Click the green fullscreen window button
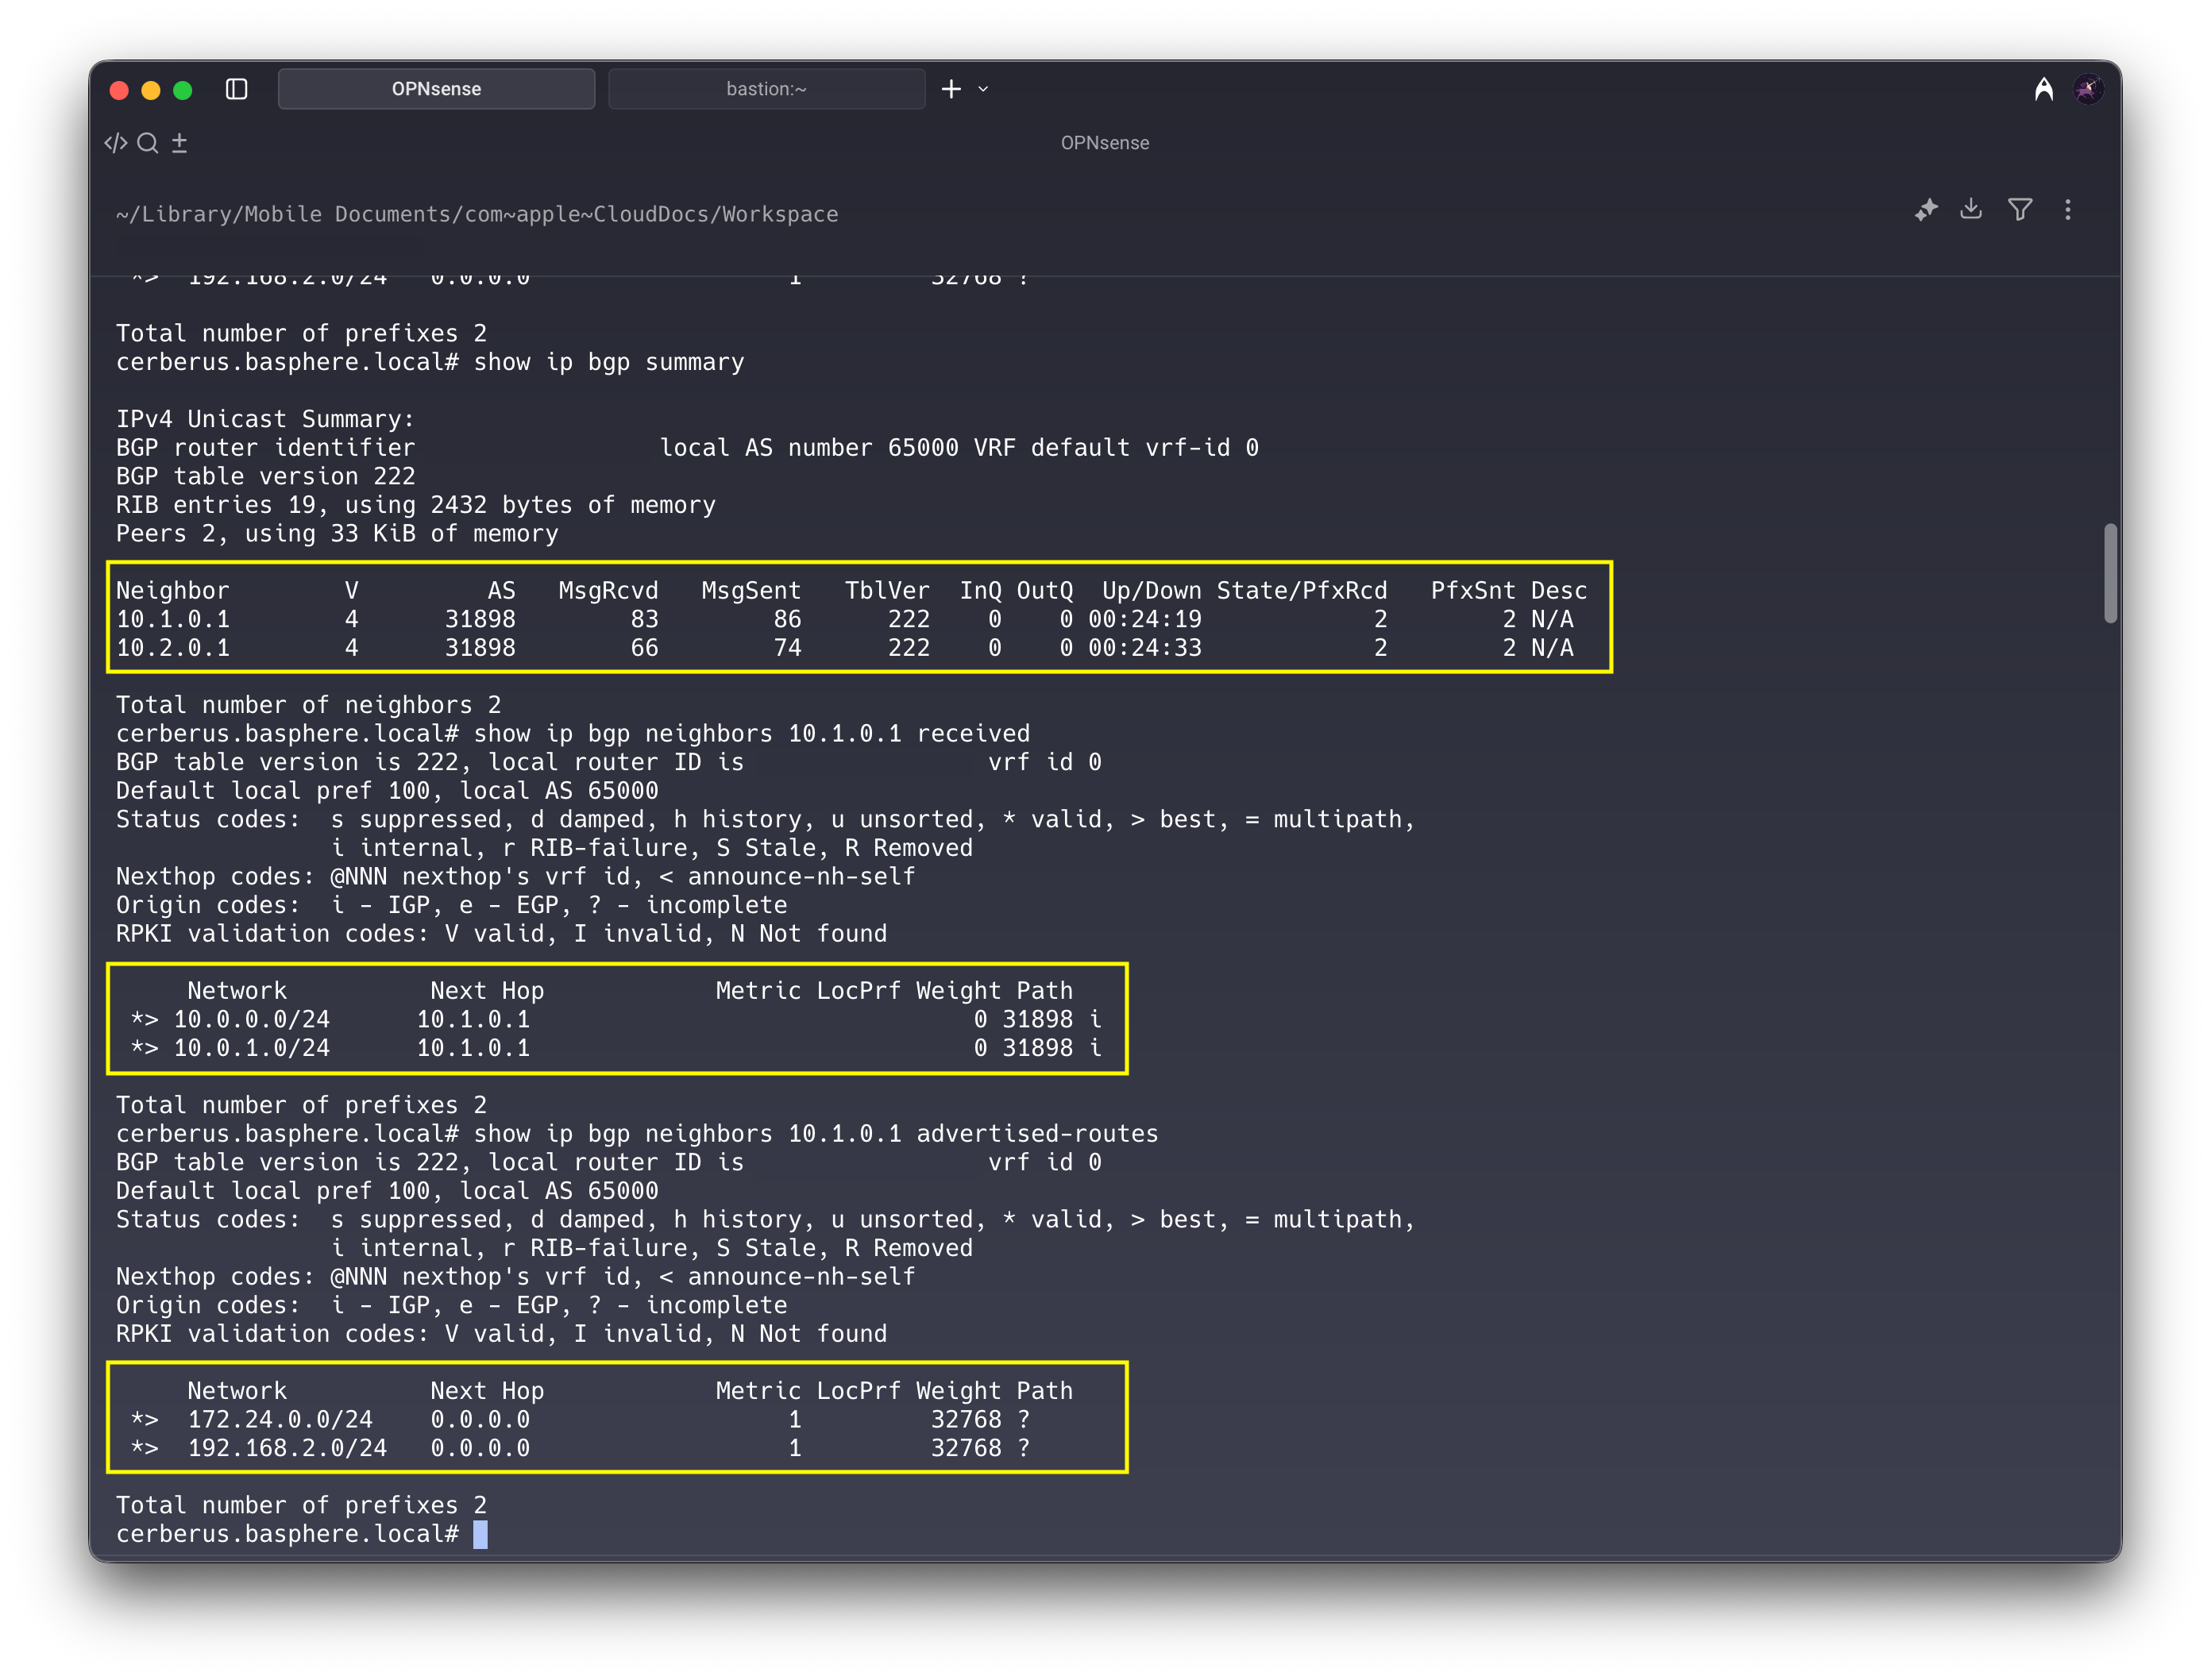This screenshot has width=2211, height=1680. (183, 90)
